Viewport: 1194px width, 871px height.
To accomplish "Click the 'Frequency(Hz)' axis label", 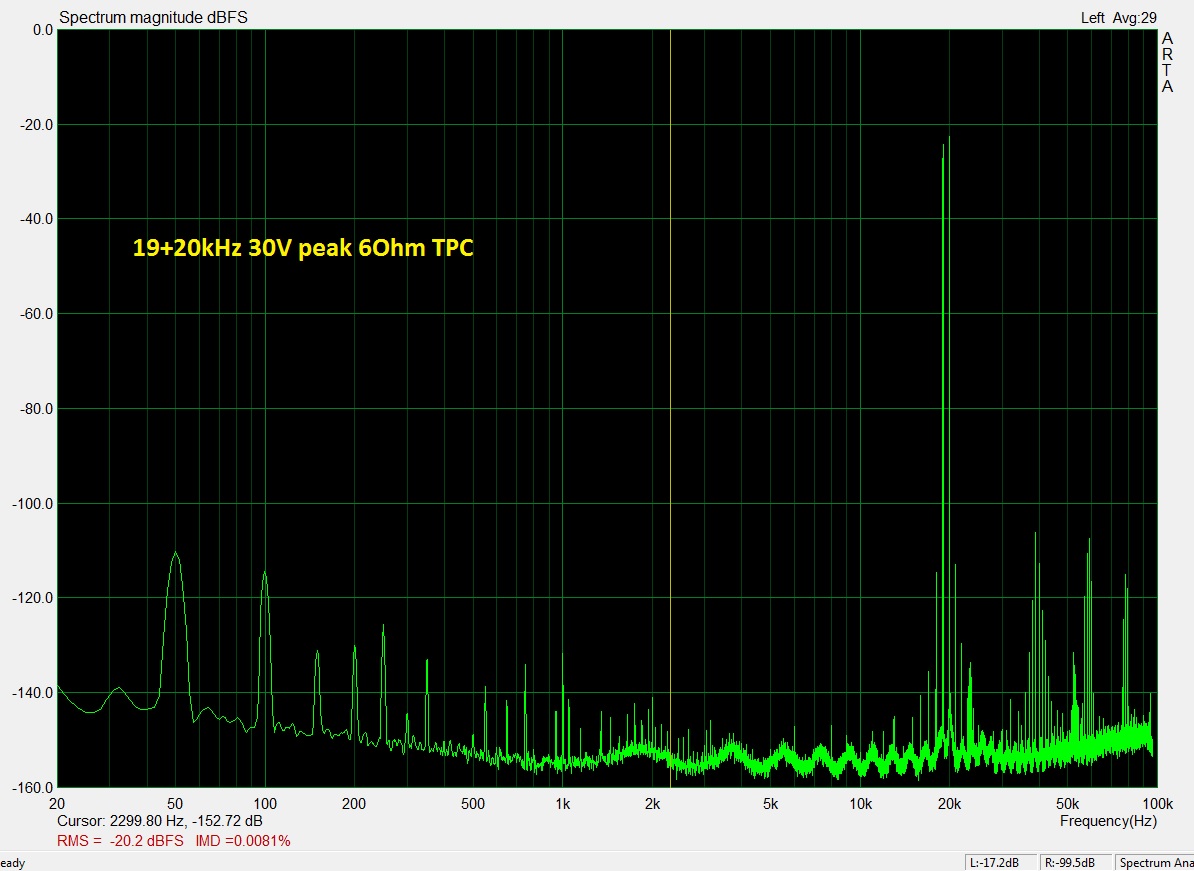I will click(1108, 821).
